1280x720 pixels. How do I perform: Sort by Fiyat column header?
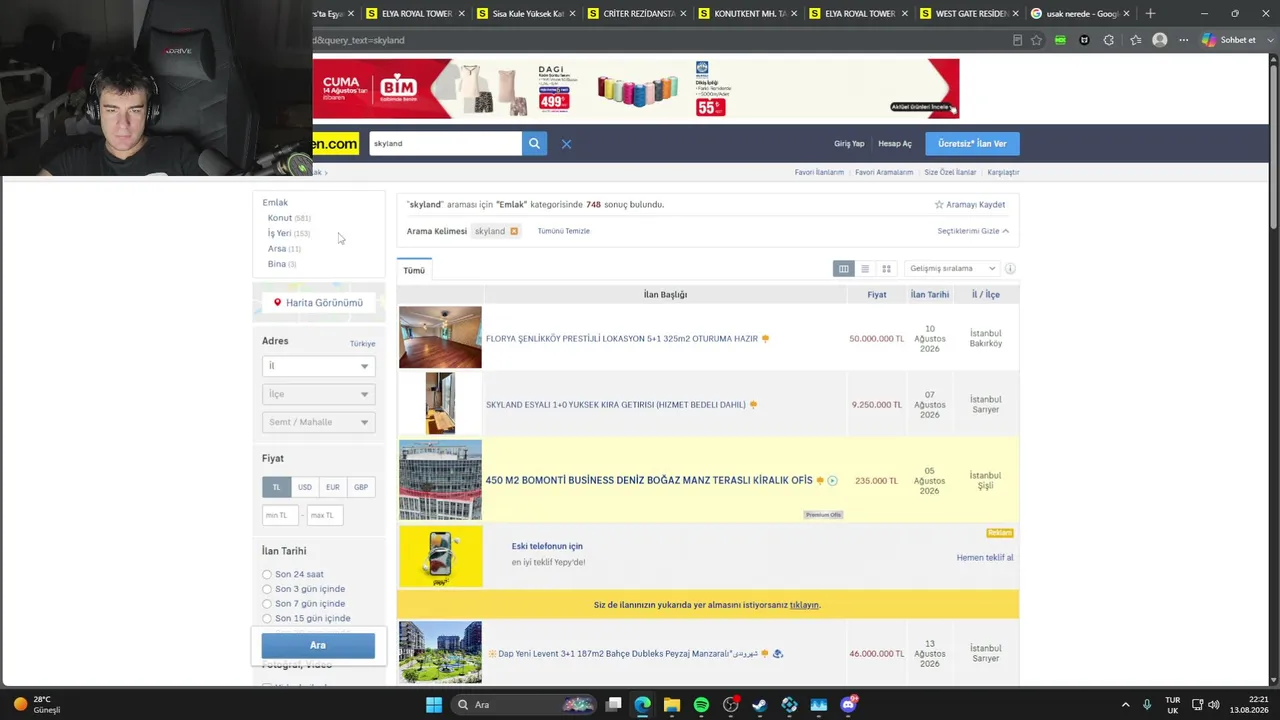(x=877, y=295)
